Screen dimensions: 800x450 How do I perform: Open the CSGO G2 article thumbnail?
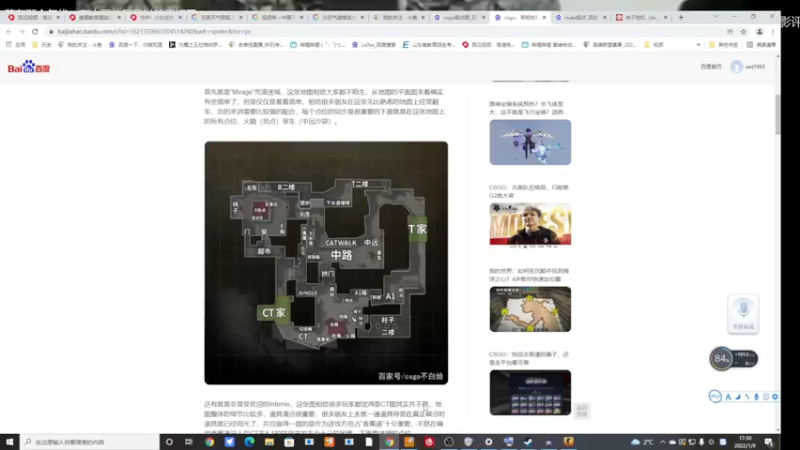(530, 225)
